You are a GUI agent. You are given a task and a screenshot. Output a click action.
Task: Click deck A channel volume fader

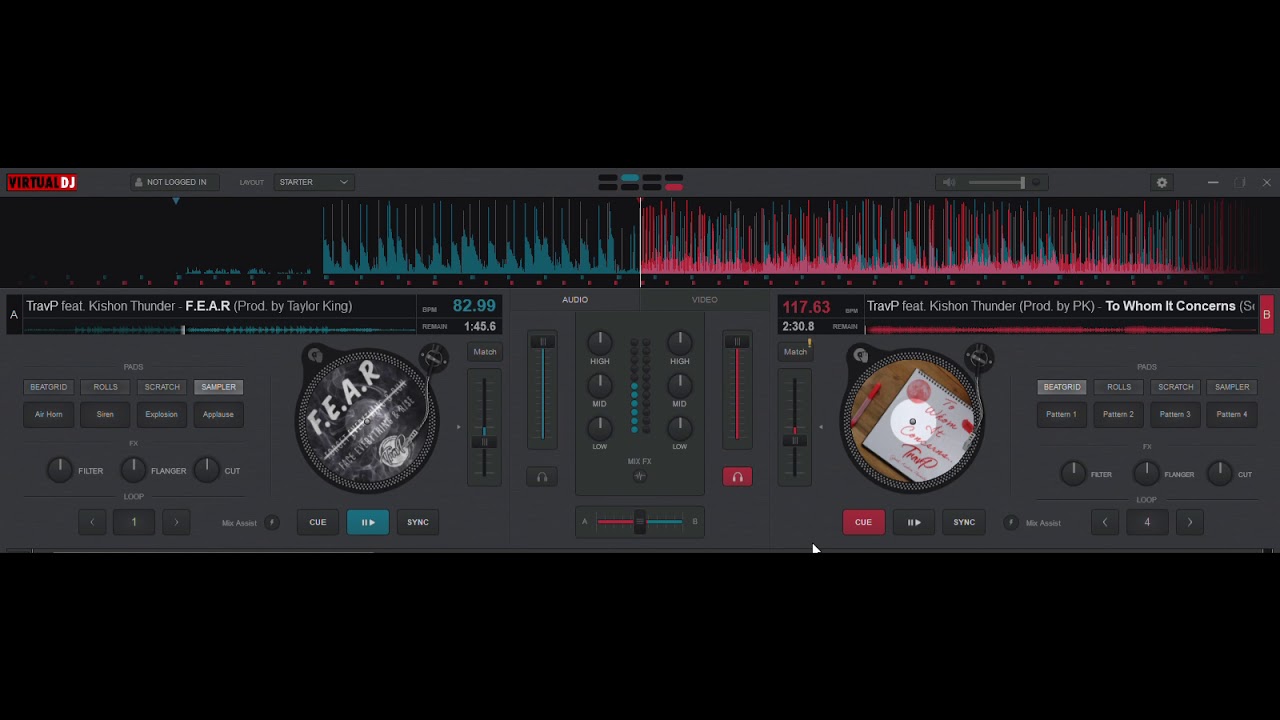click(x=543, y=388)
